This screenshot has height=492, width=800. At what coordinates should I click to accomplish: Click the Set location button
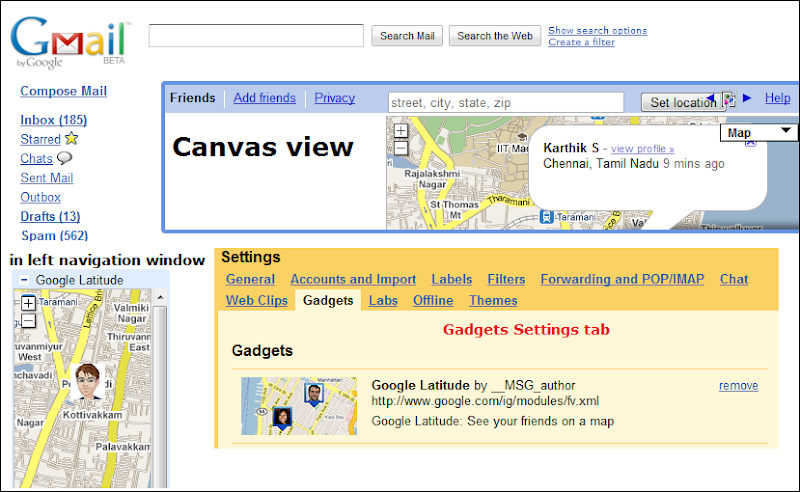click(682, 103)
